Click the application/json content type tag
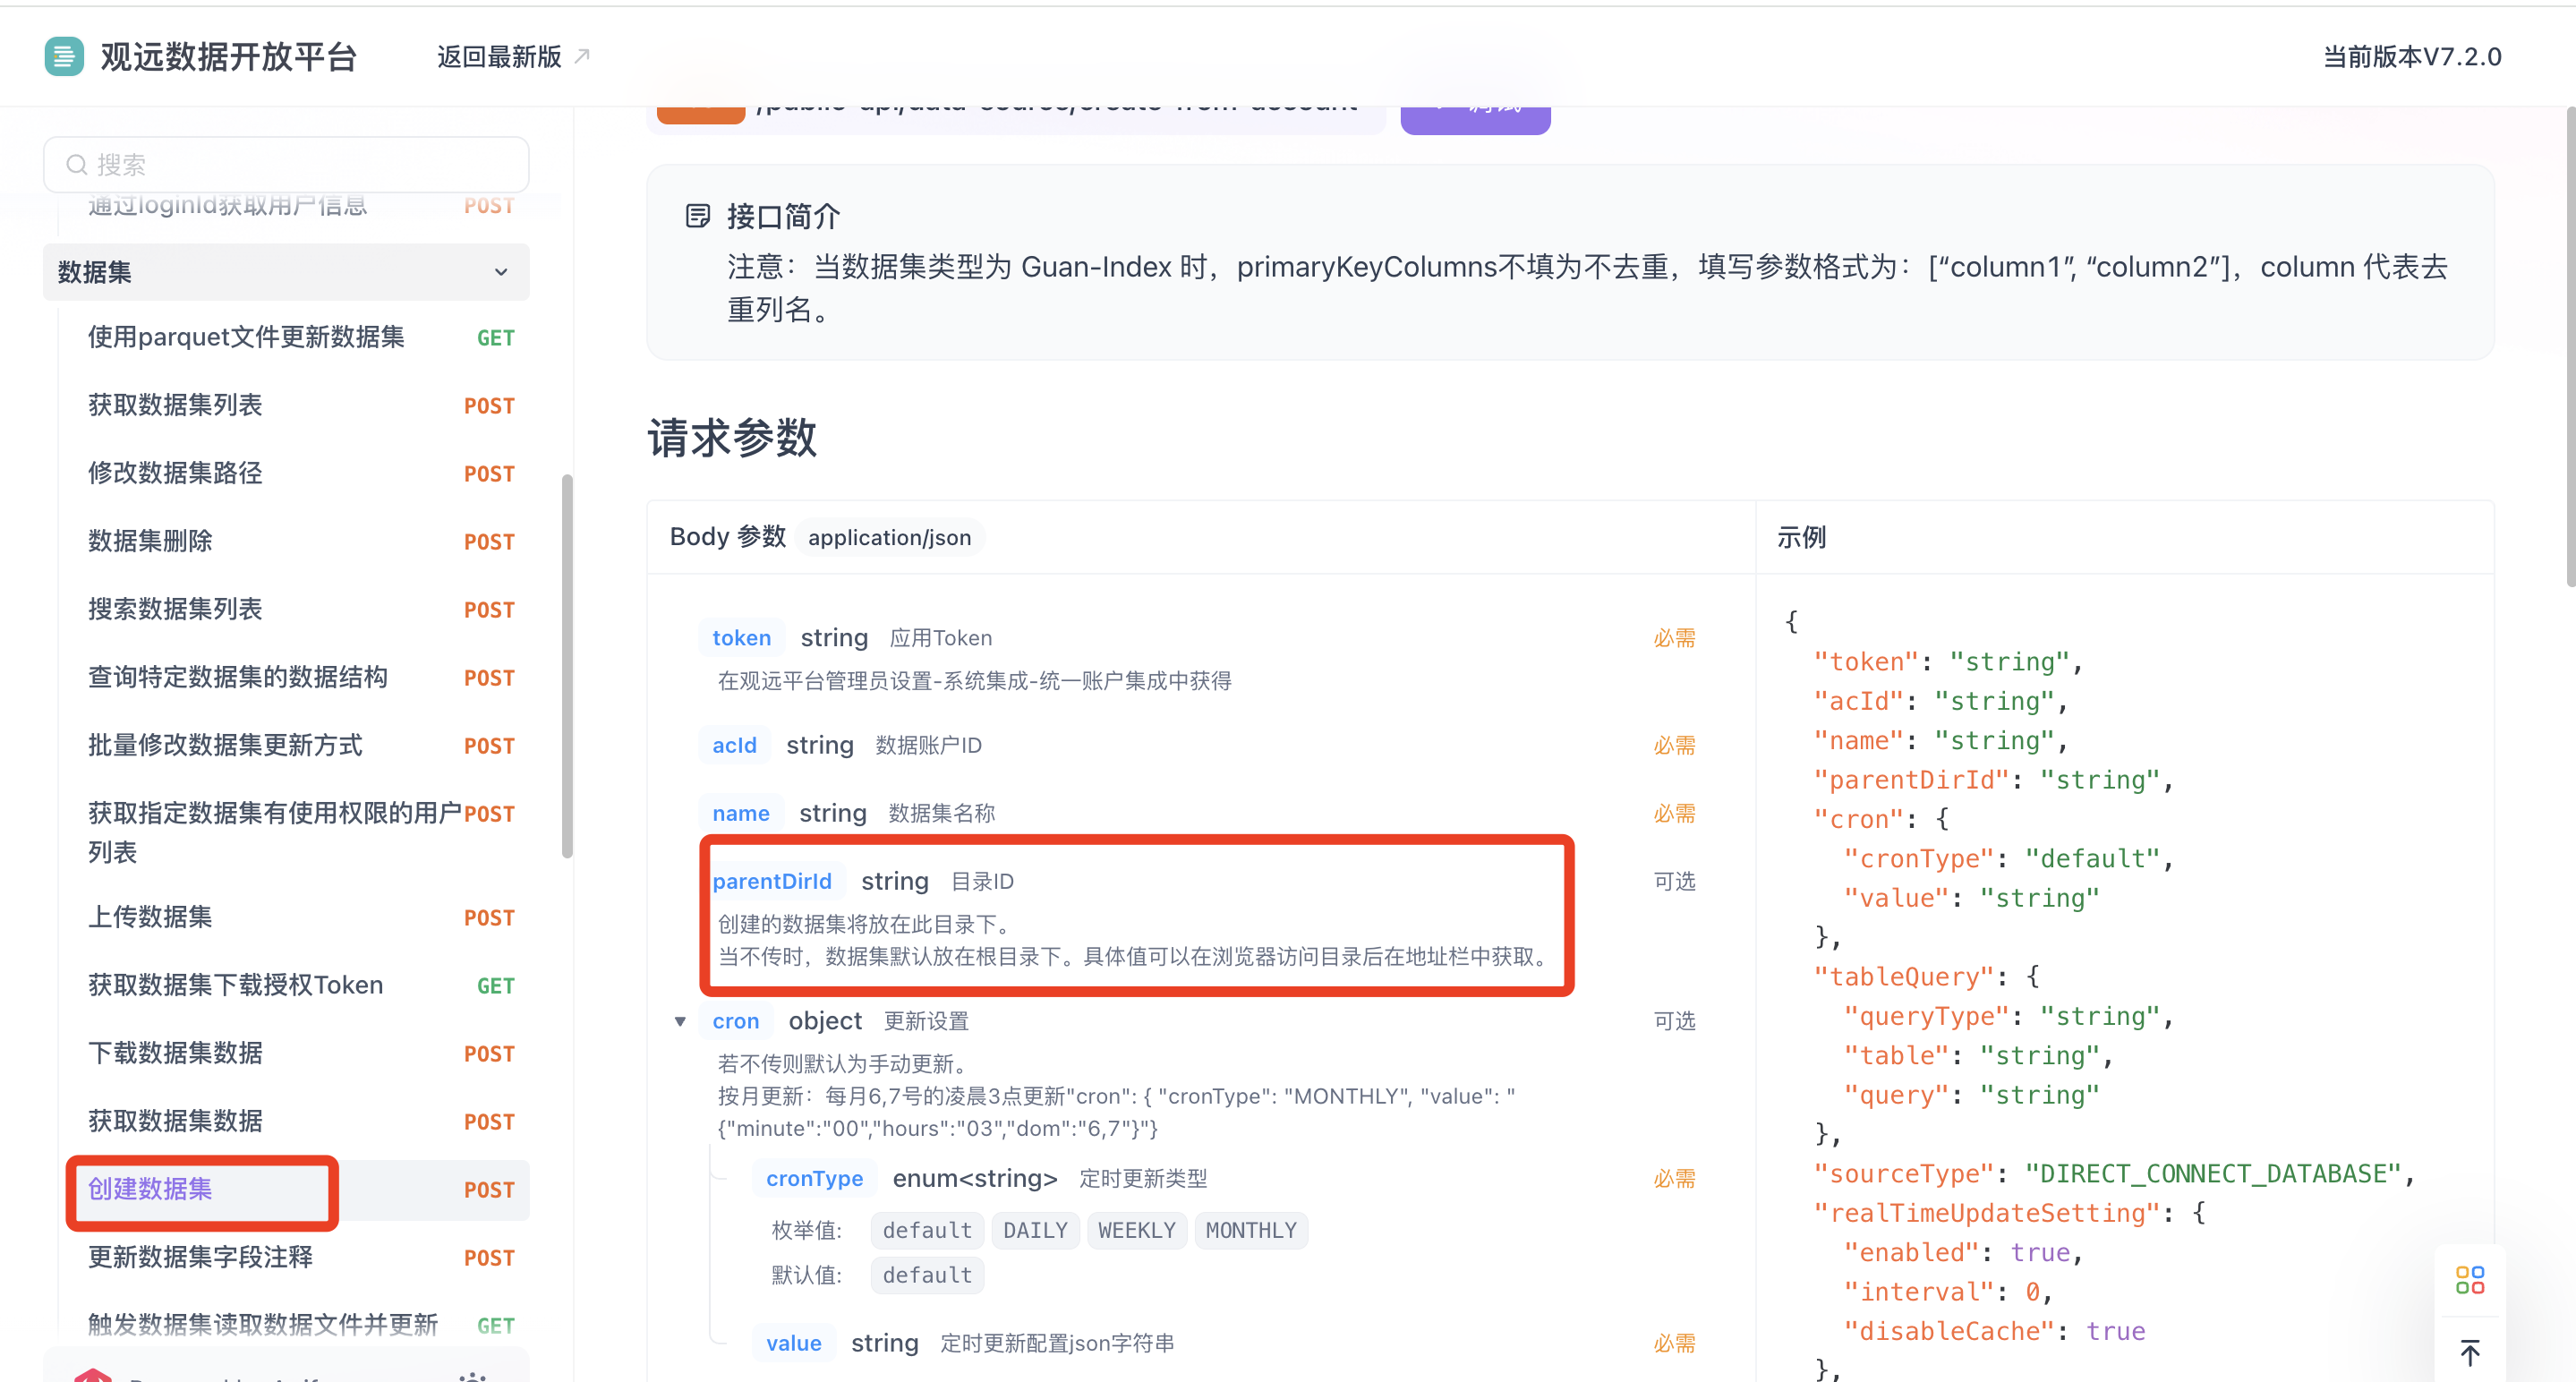The image size is (2576, 1382). pyautogui.click(x=890, y=537)
